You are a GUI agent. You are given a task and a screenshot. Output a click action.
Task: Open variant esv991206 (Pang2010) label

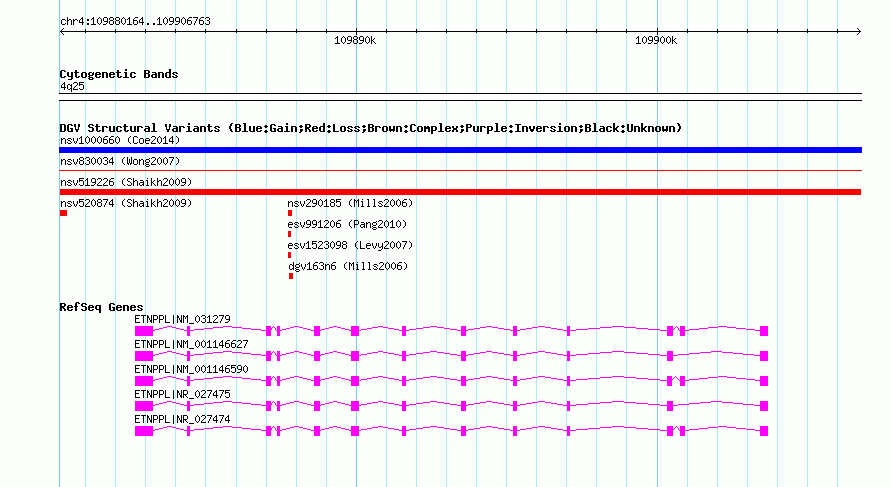pos(347,224)
